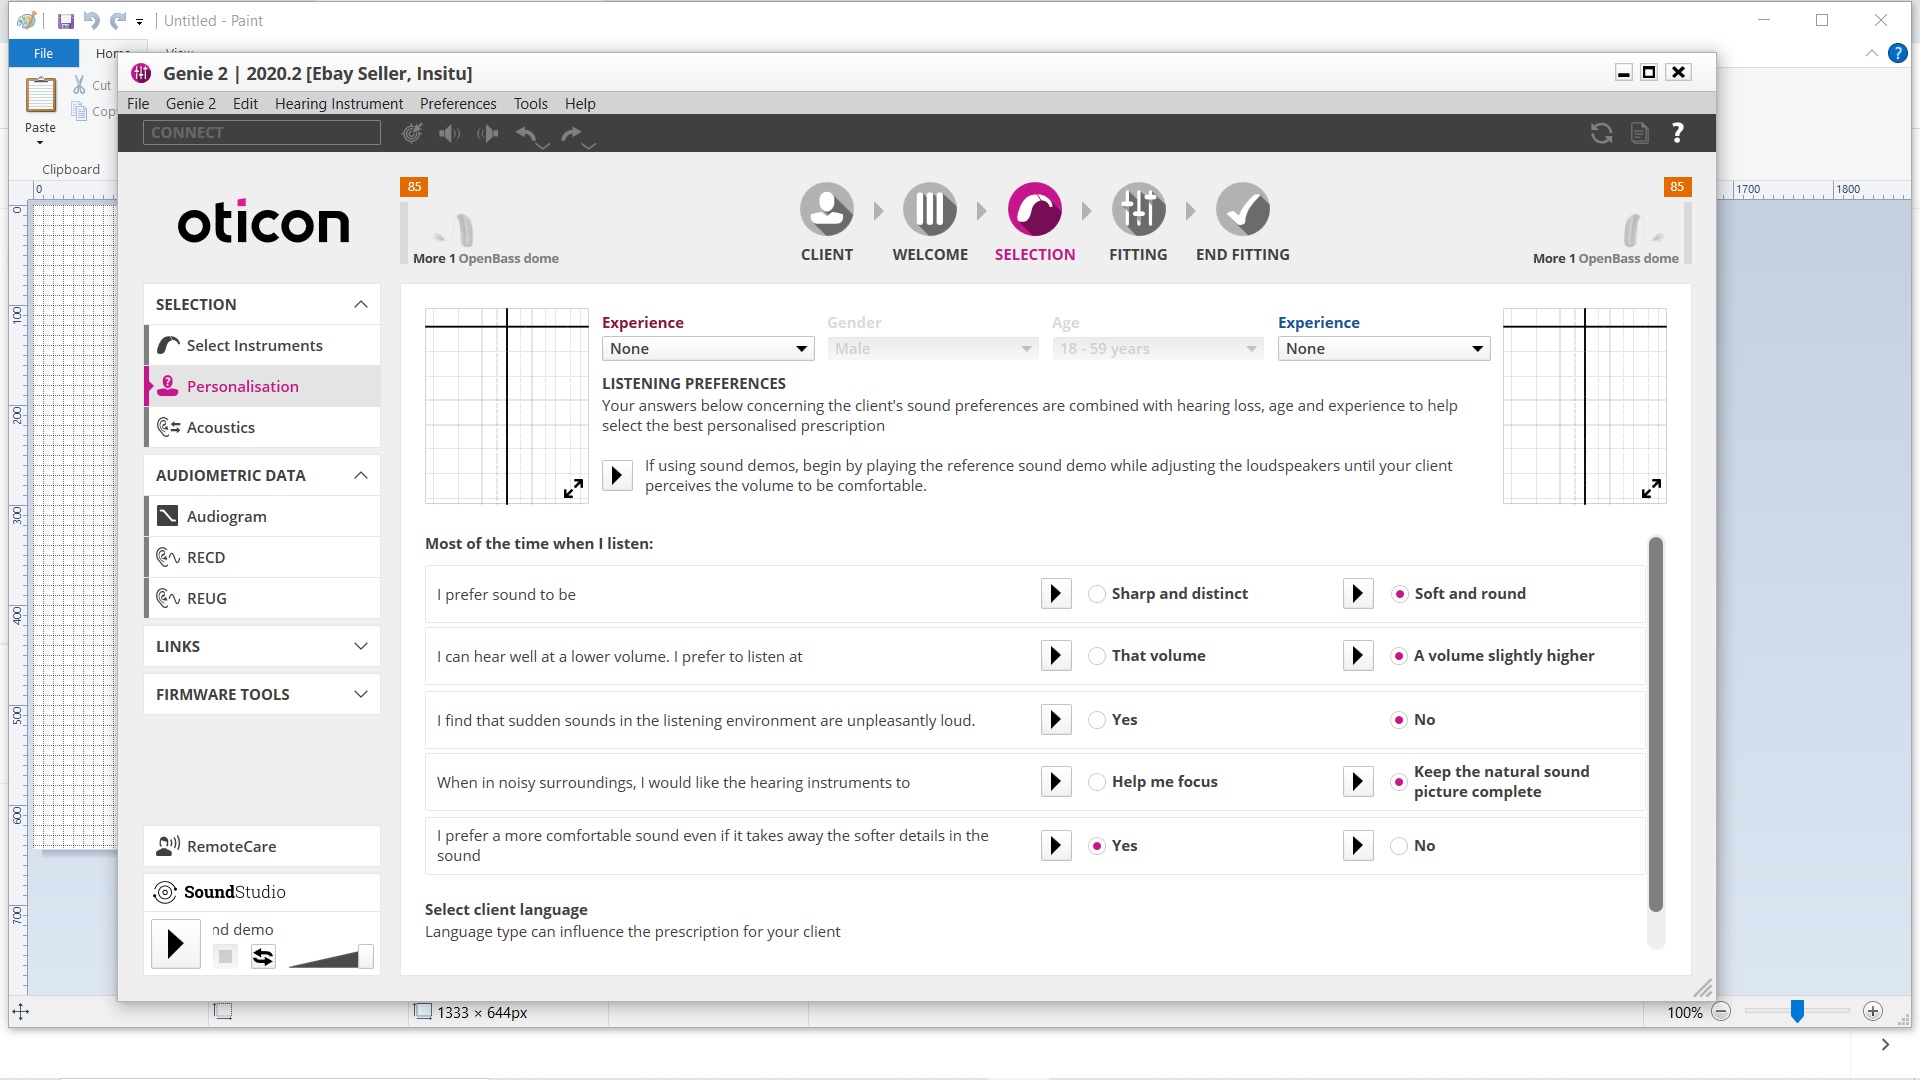Screen dimensions: 1920x1080
Task: Open the END FITTING checkmark step
Action: coord(1242,209)
